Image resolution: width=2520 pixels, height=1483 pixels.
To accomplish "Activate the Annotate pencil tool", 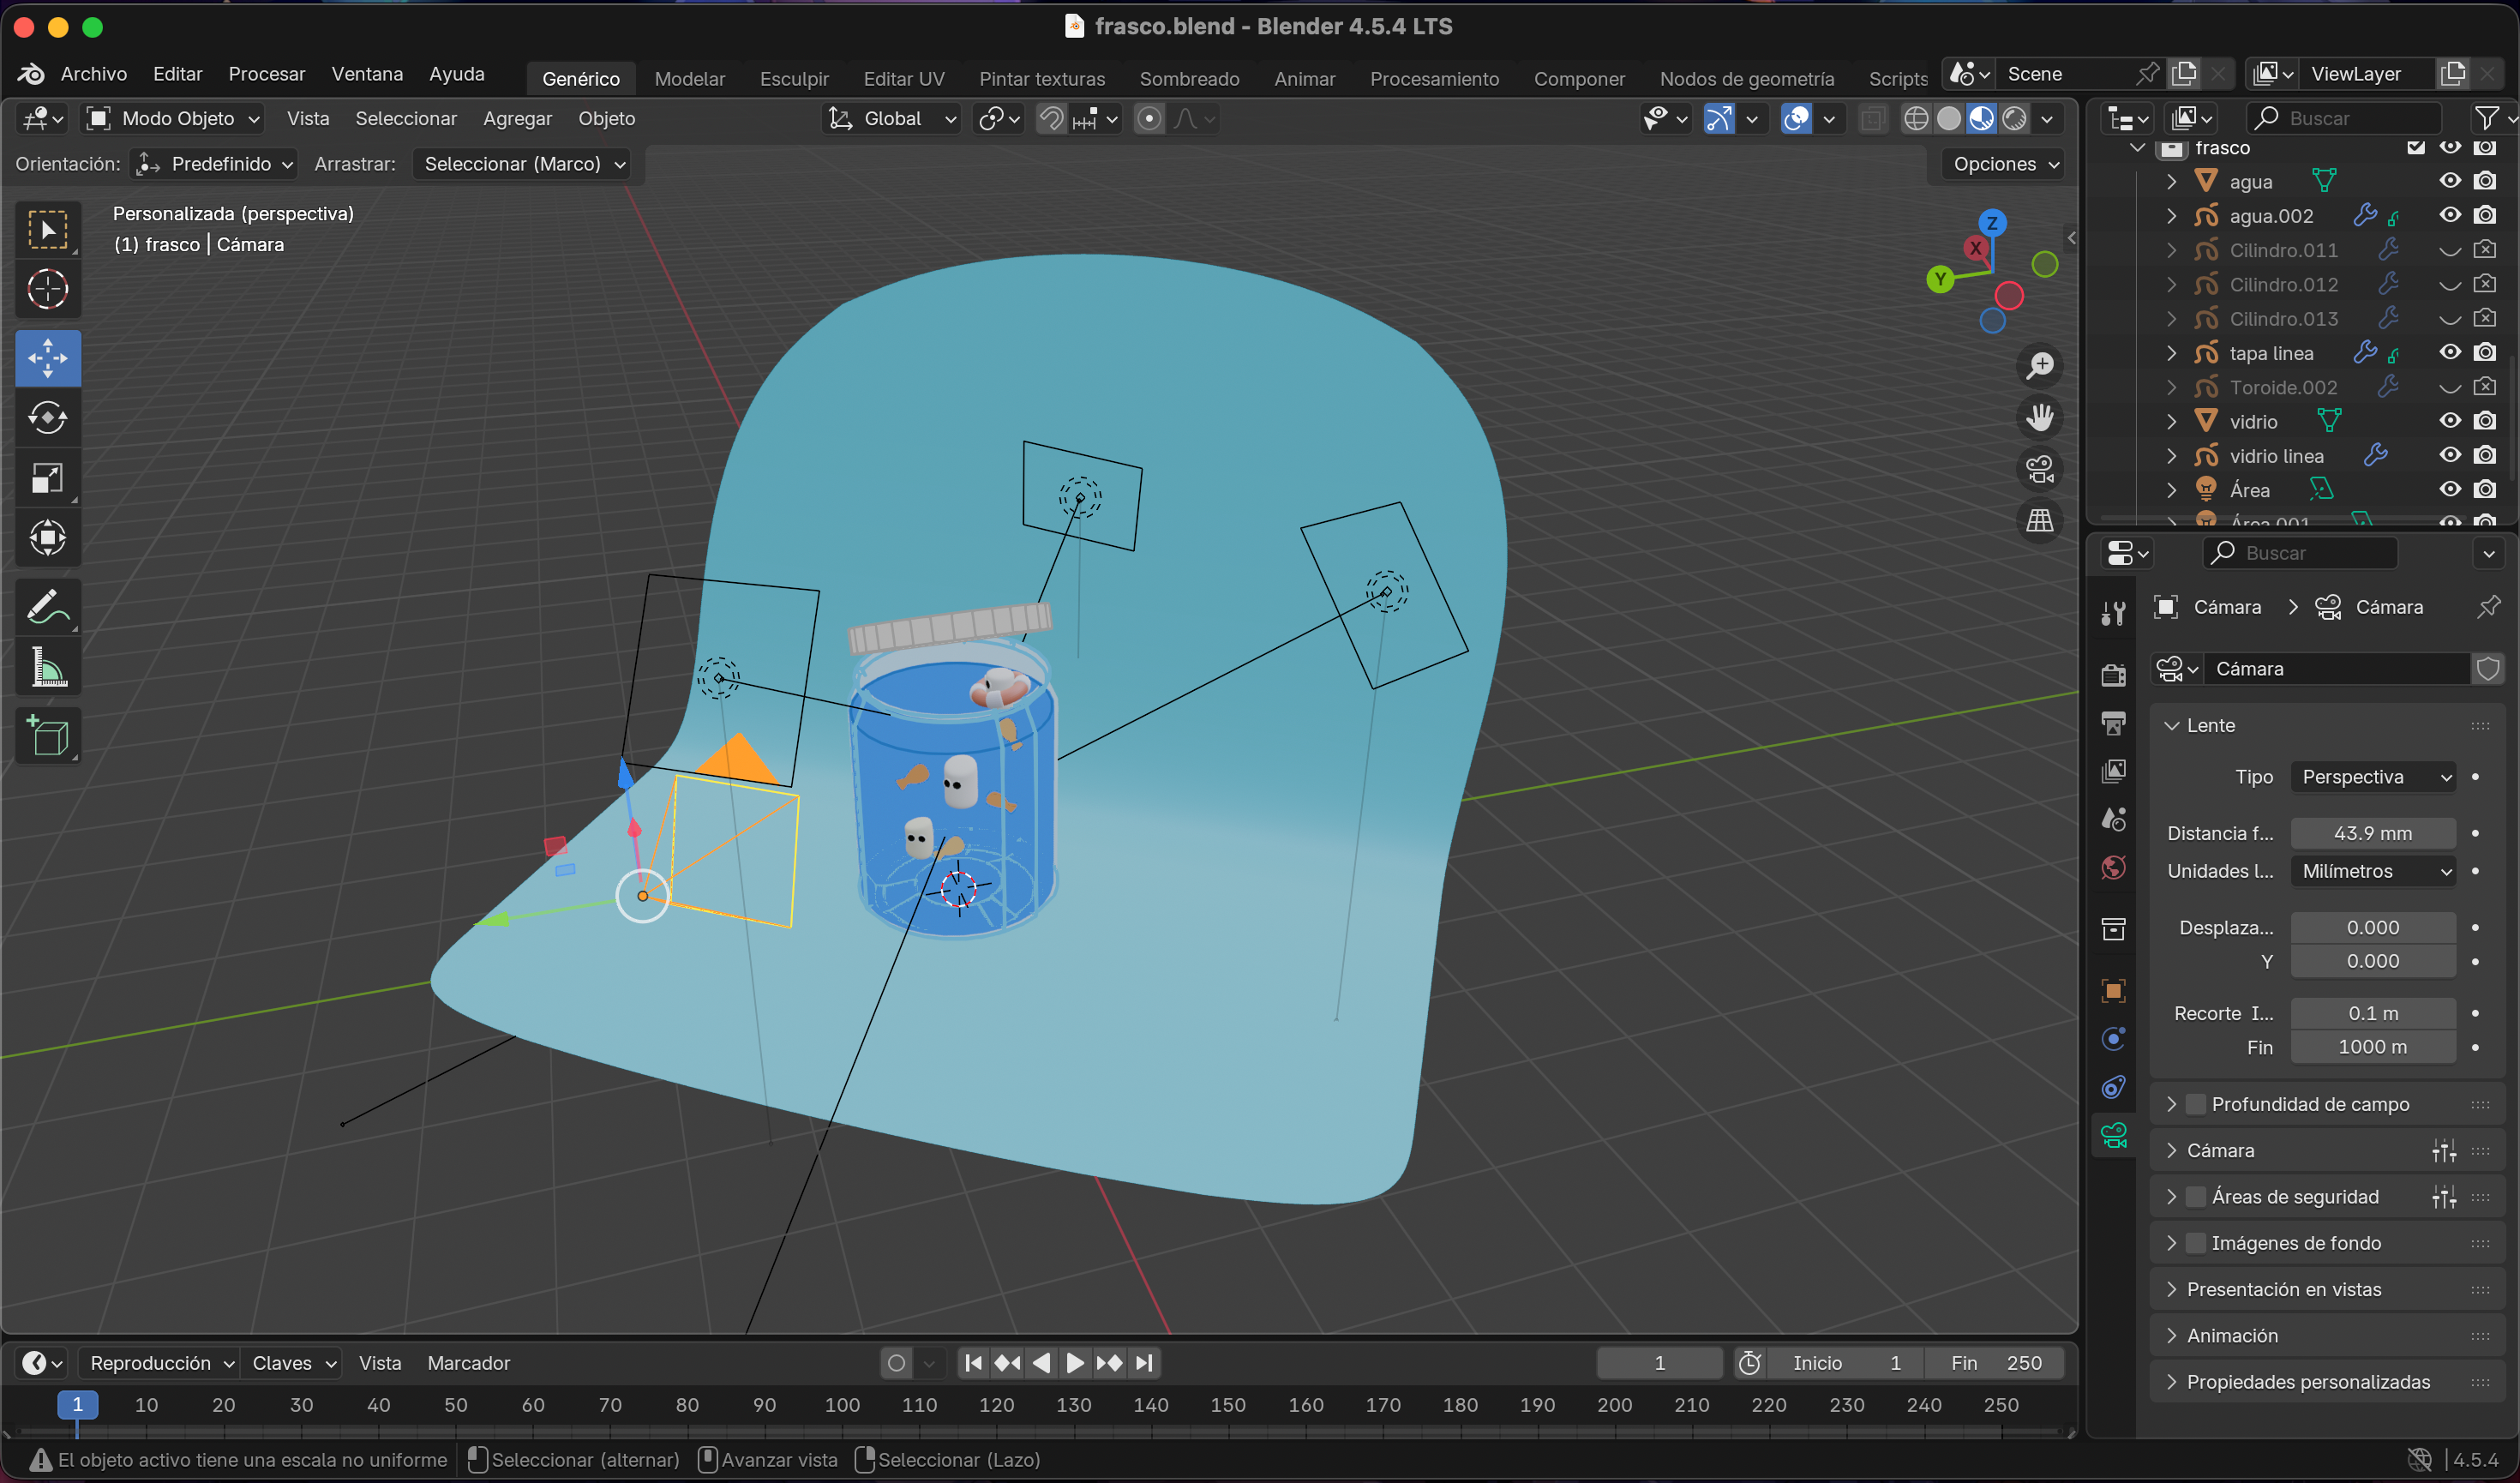I will coord(47,607).
